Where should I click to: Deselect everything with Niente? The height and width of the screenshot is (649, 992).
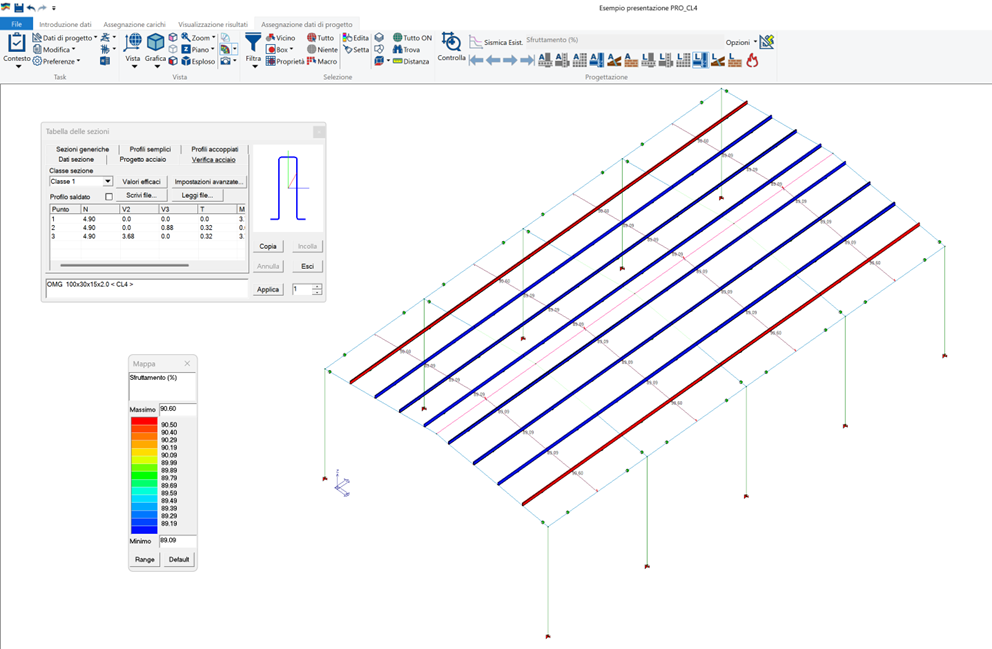(x=323, y=49)
